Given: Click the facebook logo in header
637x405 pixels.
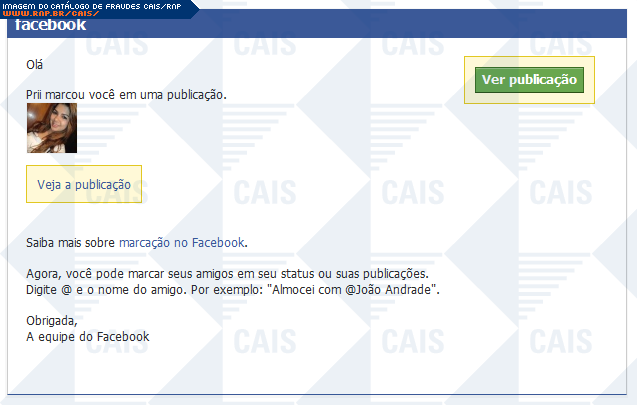Looking at the screenshot, I should (50, 27).
